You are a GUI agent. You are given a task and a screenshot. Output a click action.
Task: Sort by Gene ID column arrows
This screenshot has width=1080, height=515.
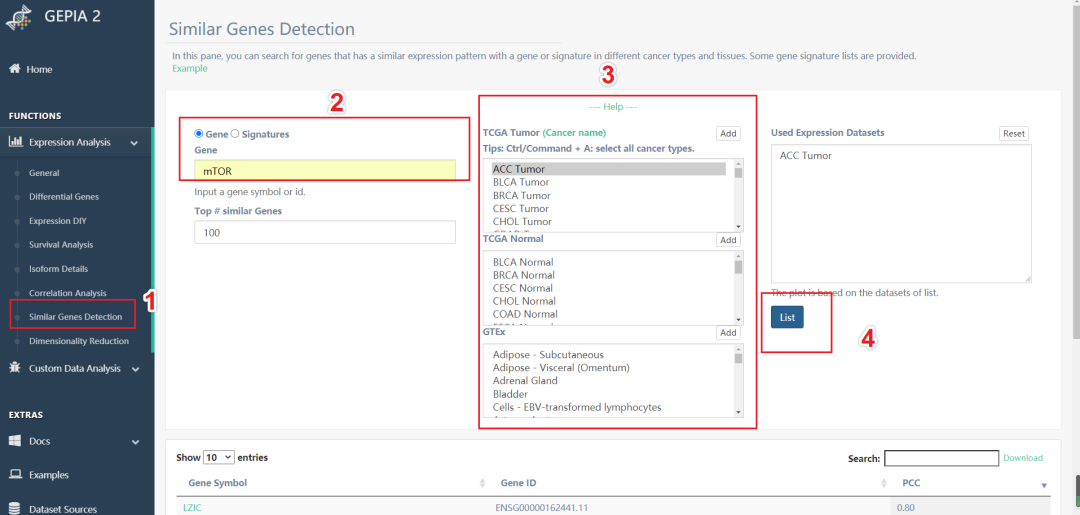pyautogui.click(x=884, y=484)
